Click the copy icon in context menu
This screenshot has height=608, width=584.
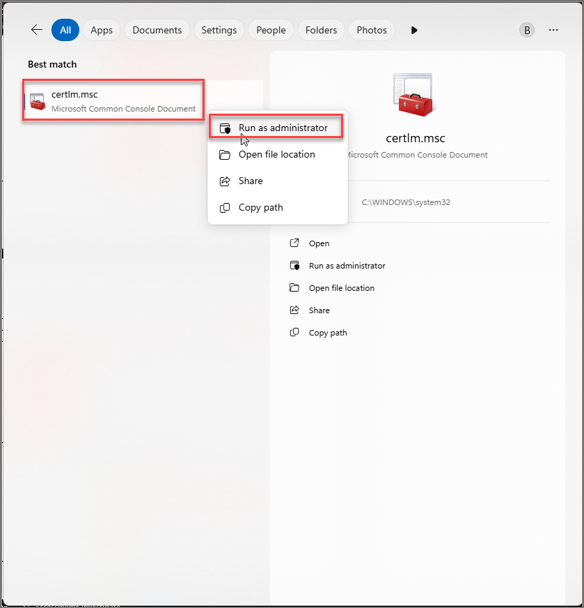pos(225,208)
